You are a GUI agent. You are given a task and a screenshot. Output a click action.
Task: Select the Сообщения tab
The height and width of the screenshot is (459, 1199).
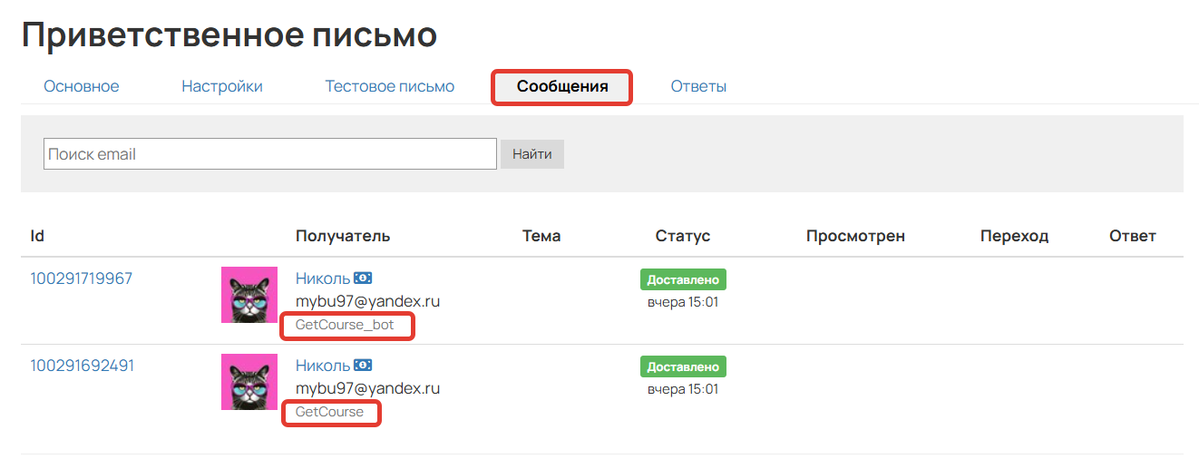click(562, 86)
